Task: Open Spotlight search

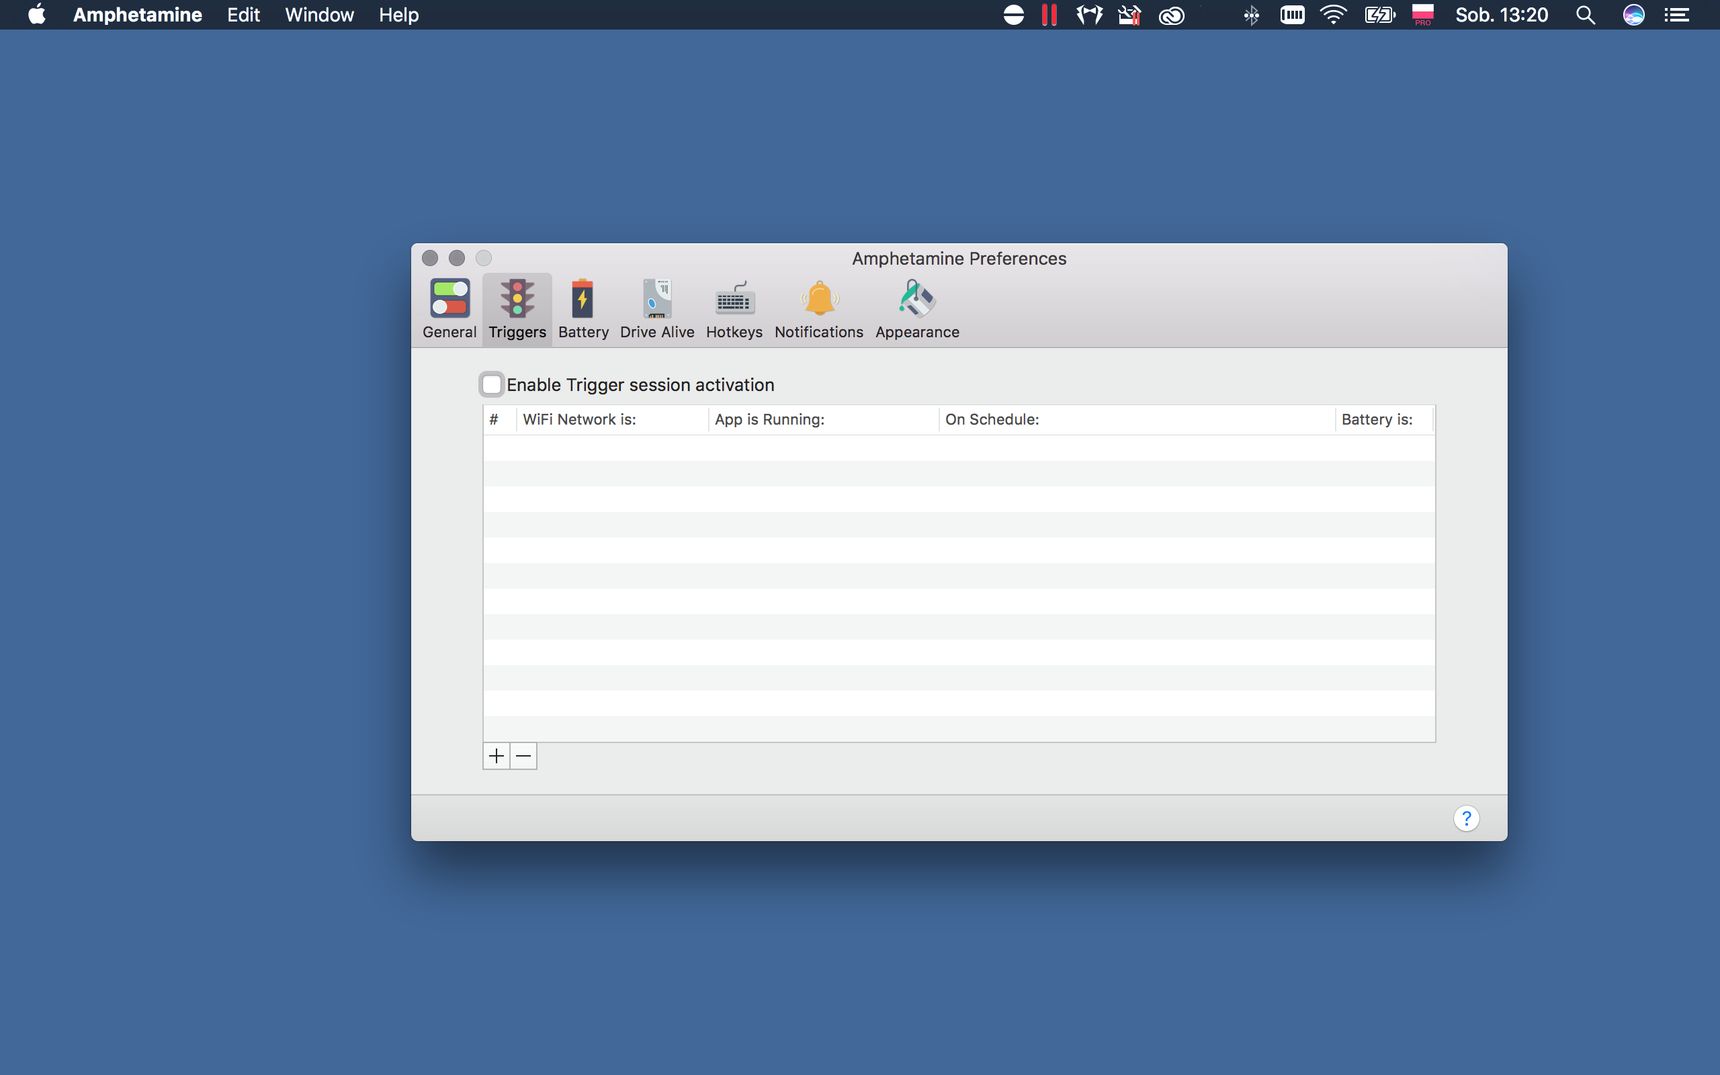Action: tap(1585, 15)
